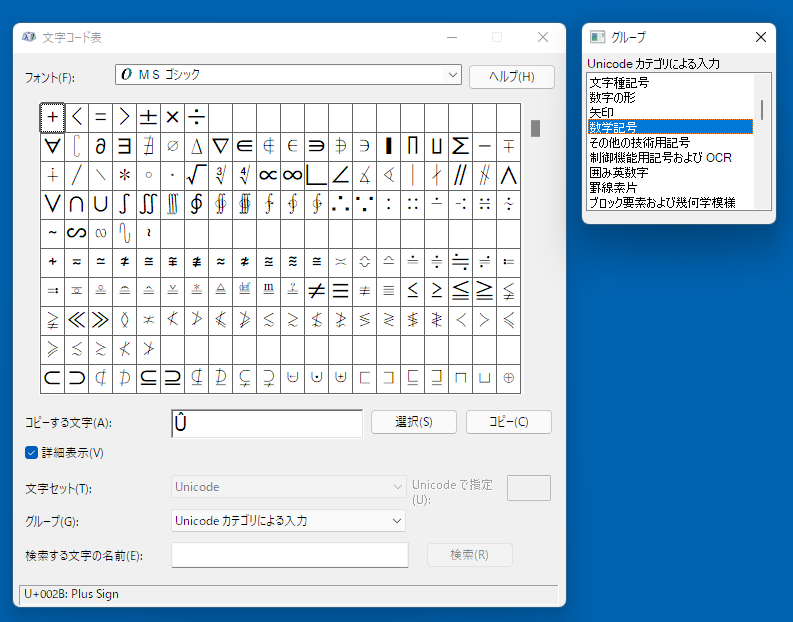Open the グループ dropdown list
Viewport: 793px width, 622px height.
pyautogui.click(x=288, y=520)
